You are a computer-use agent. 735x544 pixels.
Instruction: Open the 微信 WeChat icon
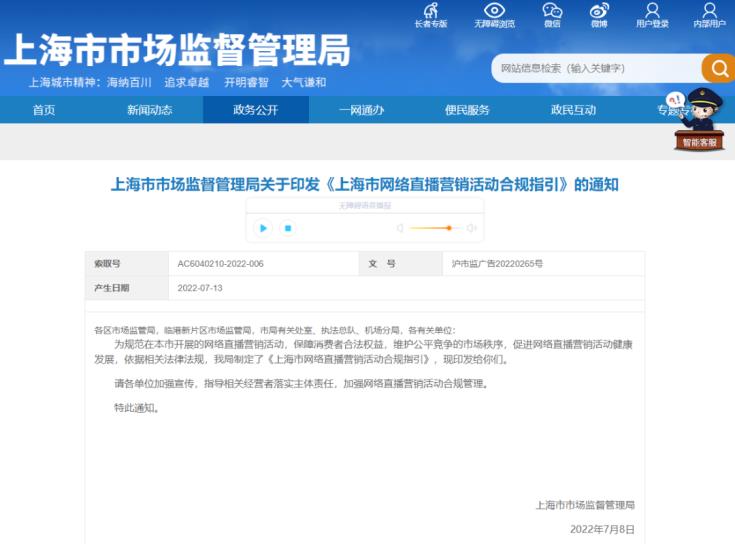pos(552,11)
